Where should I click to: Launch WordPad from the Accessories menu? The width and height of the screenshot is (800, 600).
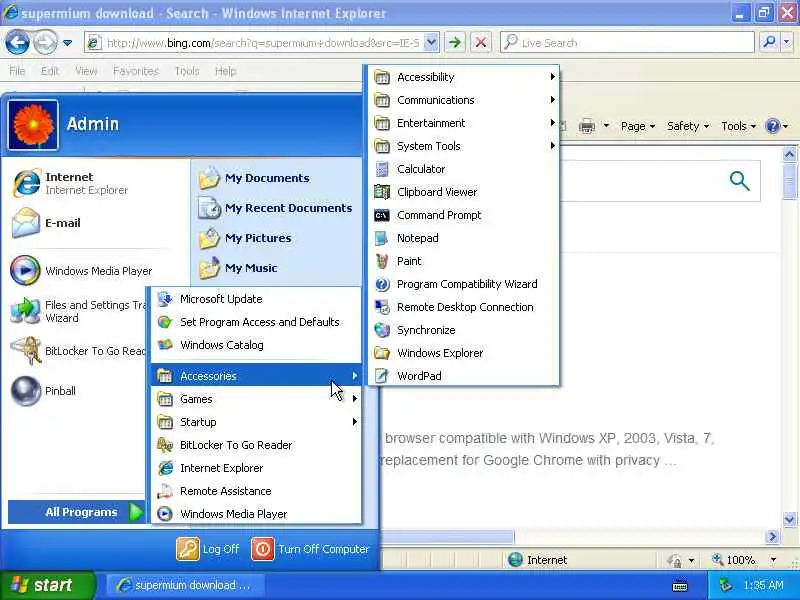(x=463, y=376)
